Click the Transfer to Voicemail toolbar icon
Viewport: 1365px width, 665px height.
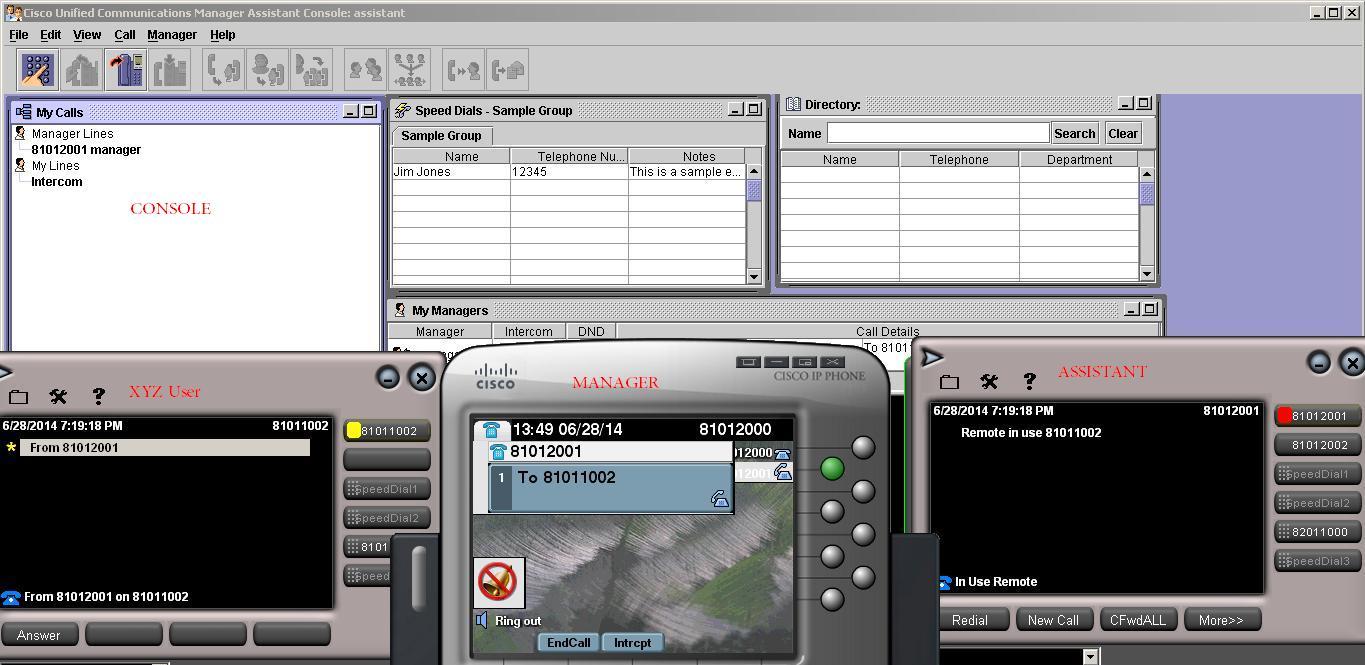pos(507,70)
